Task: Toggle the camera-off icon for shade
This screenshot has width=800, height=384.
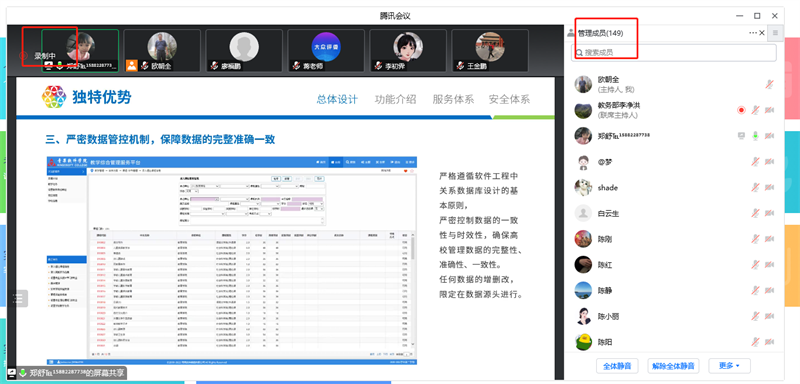Action: [x=769, y=188]
